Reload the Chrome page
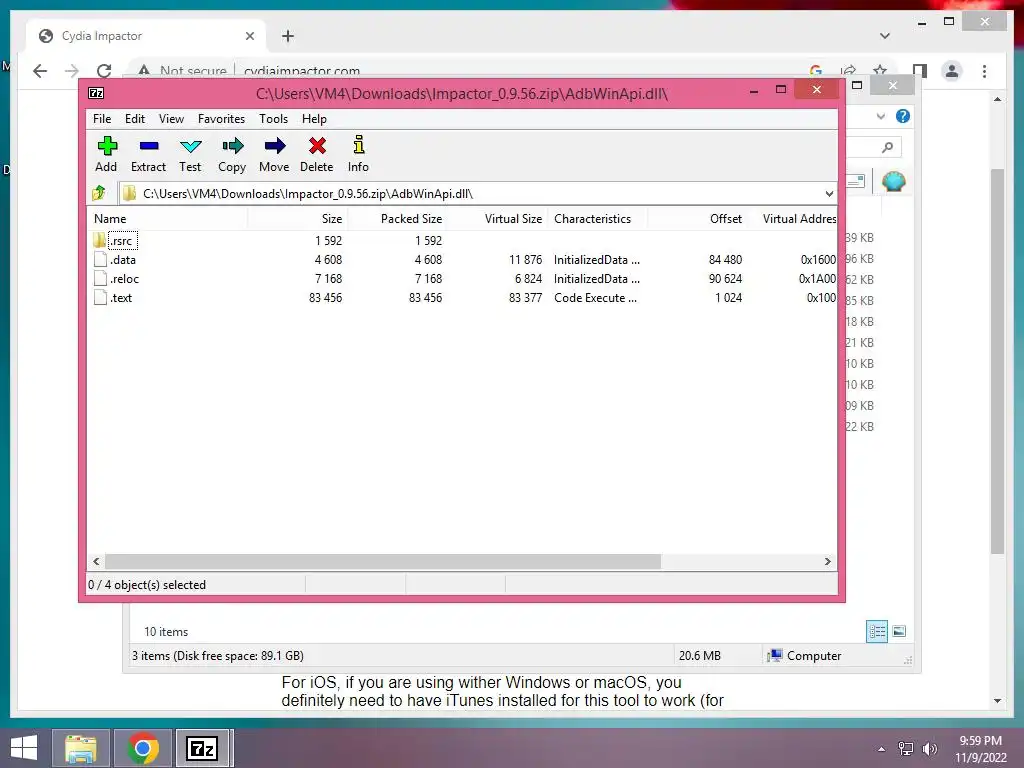This screenshot has height=768, width=1024. click(x=104, y=71)
